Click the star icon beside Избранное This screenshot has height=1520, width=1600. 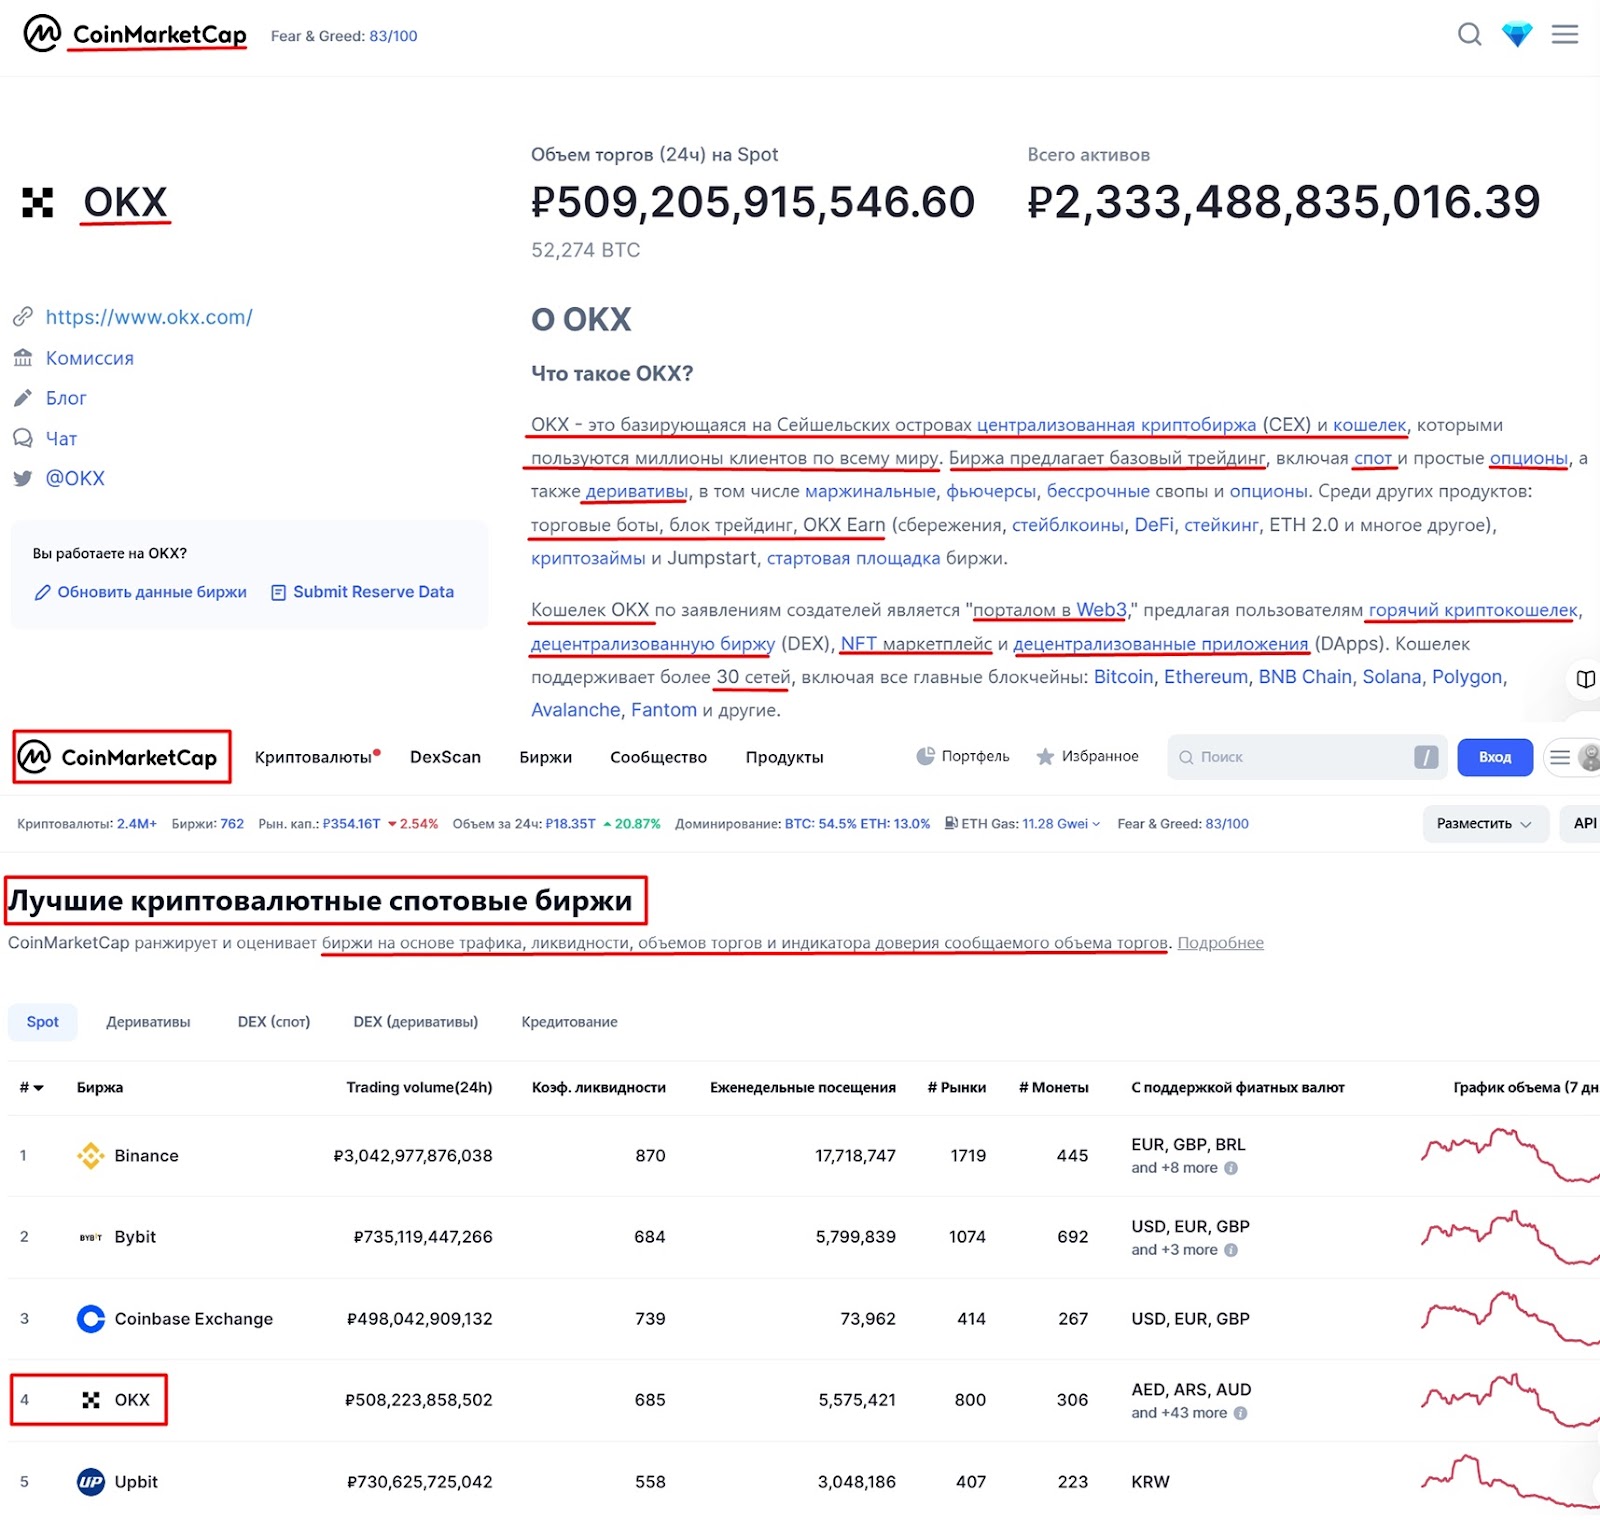tap(1045, 757)
